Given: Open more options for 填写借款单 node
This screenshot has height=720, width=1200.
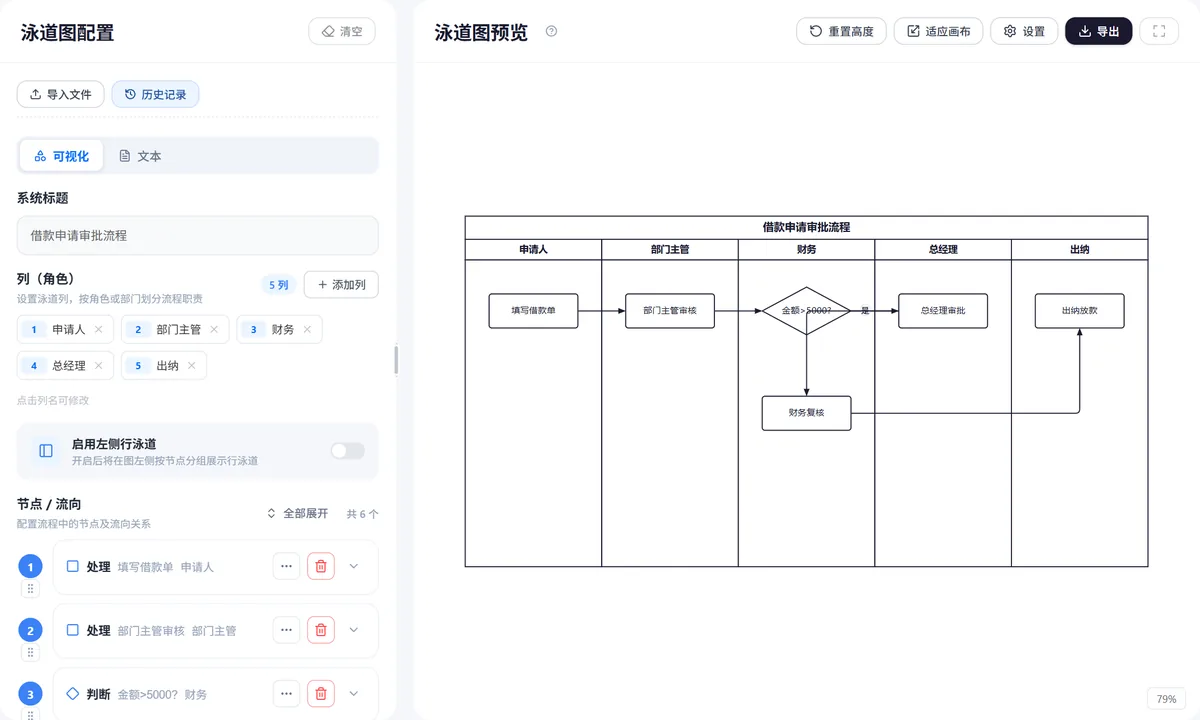Looking at the screenshot, I should tap(286, 566).
